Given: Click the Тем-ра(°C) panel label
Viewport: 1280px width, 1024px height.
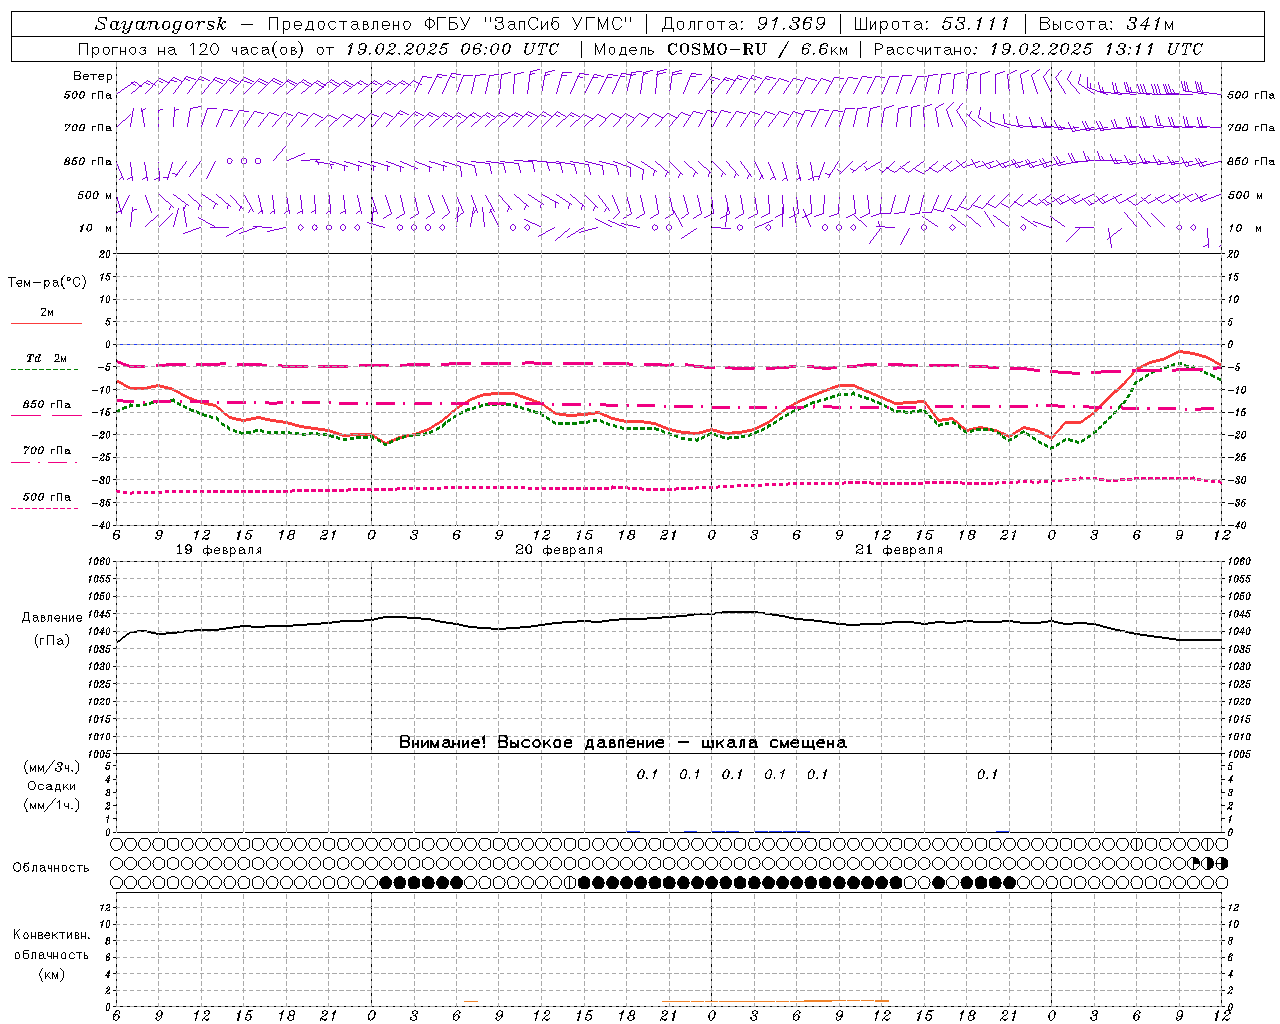Looking at the screenshot, I should [x=47, y=282].
